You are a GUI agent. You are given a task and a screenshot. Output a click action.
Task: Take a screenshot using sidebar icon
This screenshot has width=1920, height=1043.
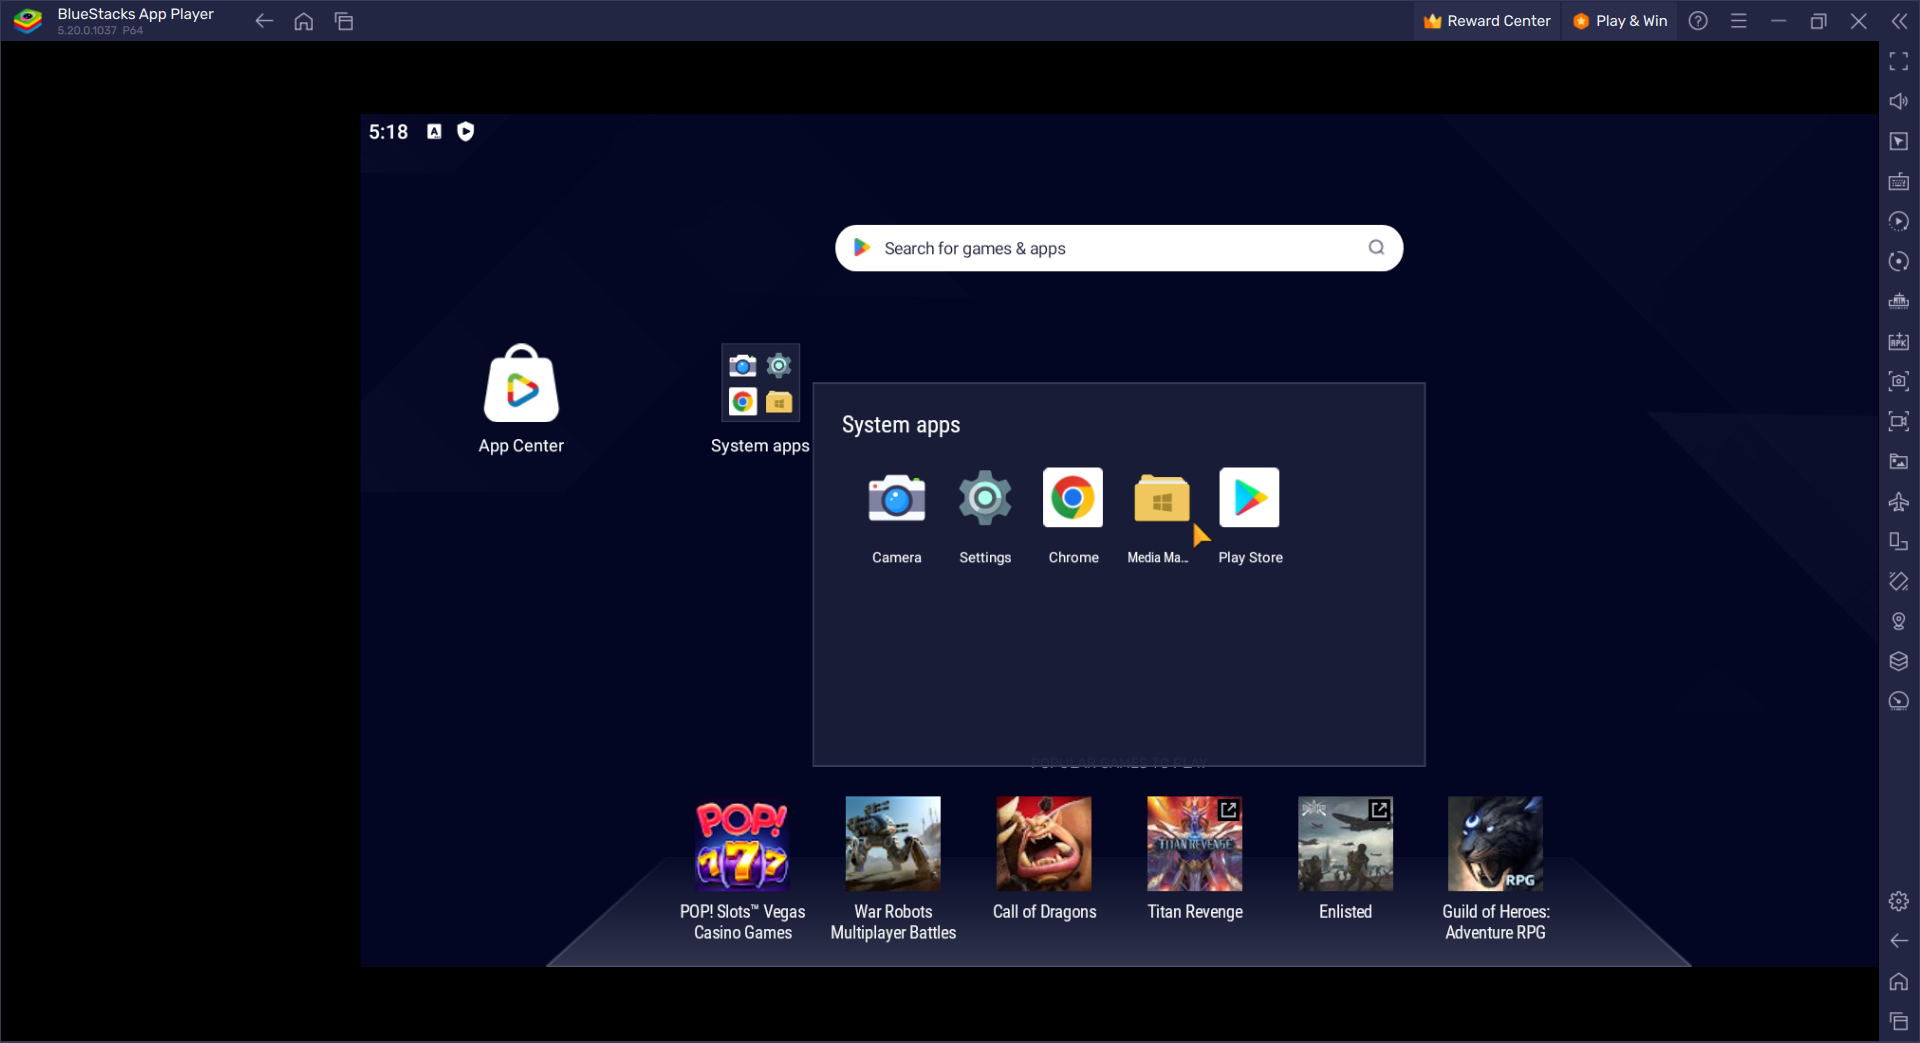tap(1899, 382)
